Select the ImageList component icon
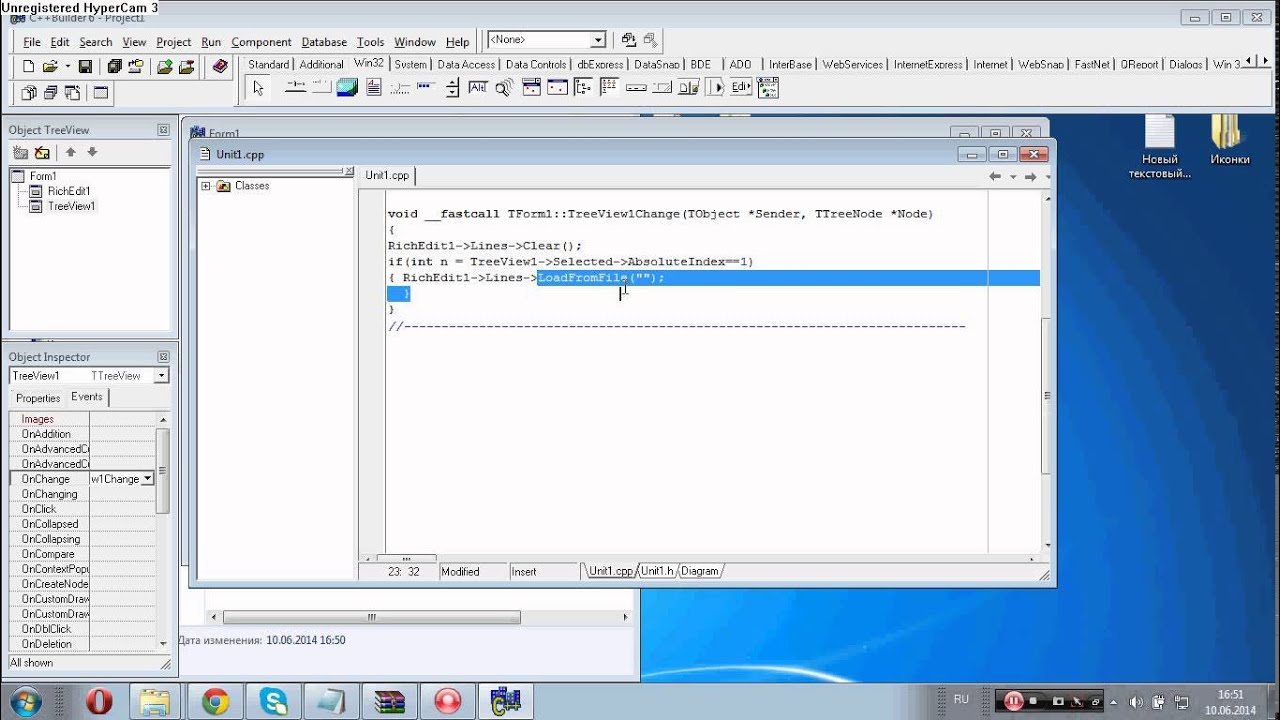 [347, 88]
